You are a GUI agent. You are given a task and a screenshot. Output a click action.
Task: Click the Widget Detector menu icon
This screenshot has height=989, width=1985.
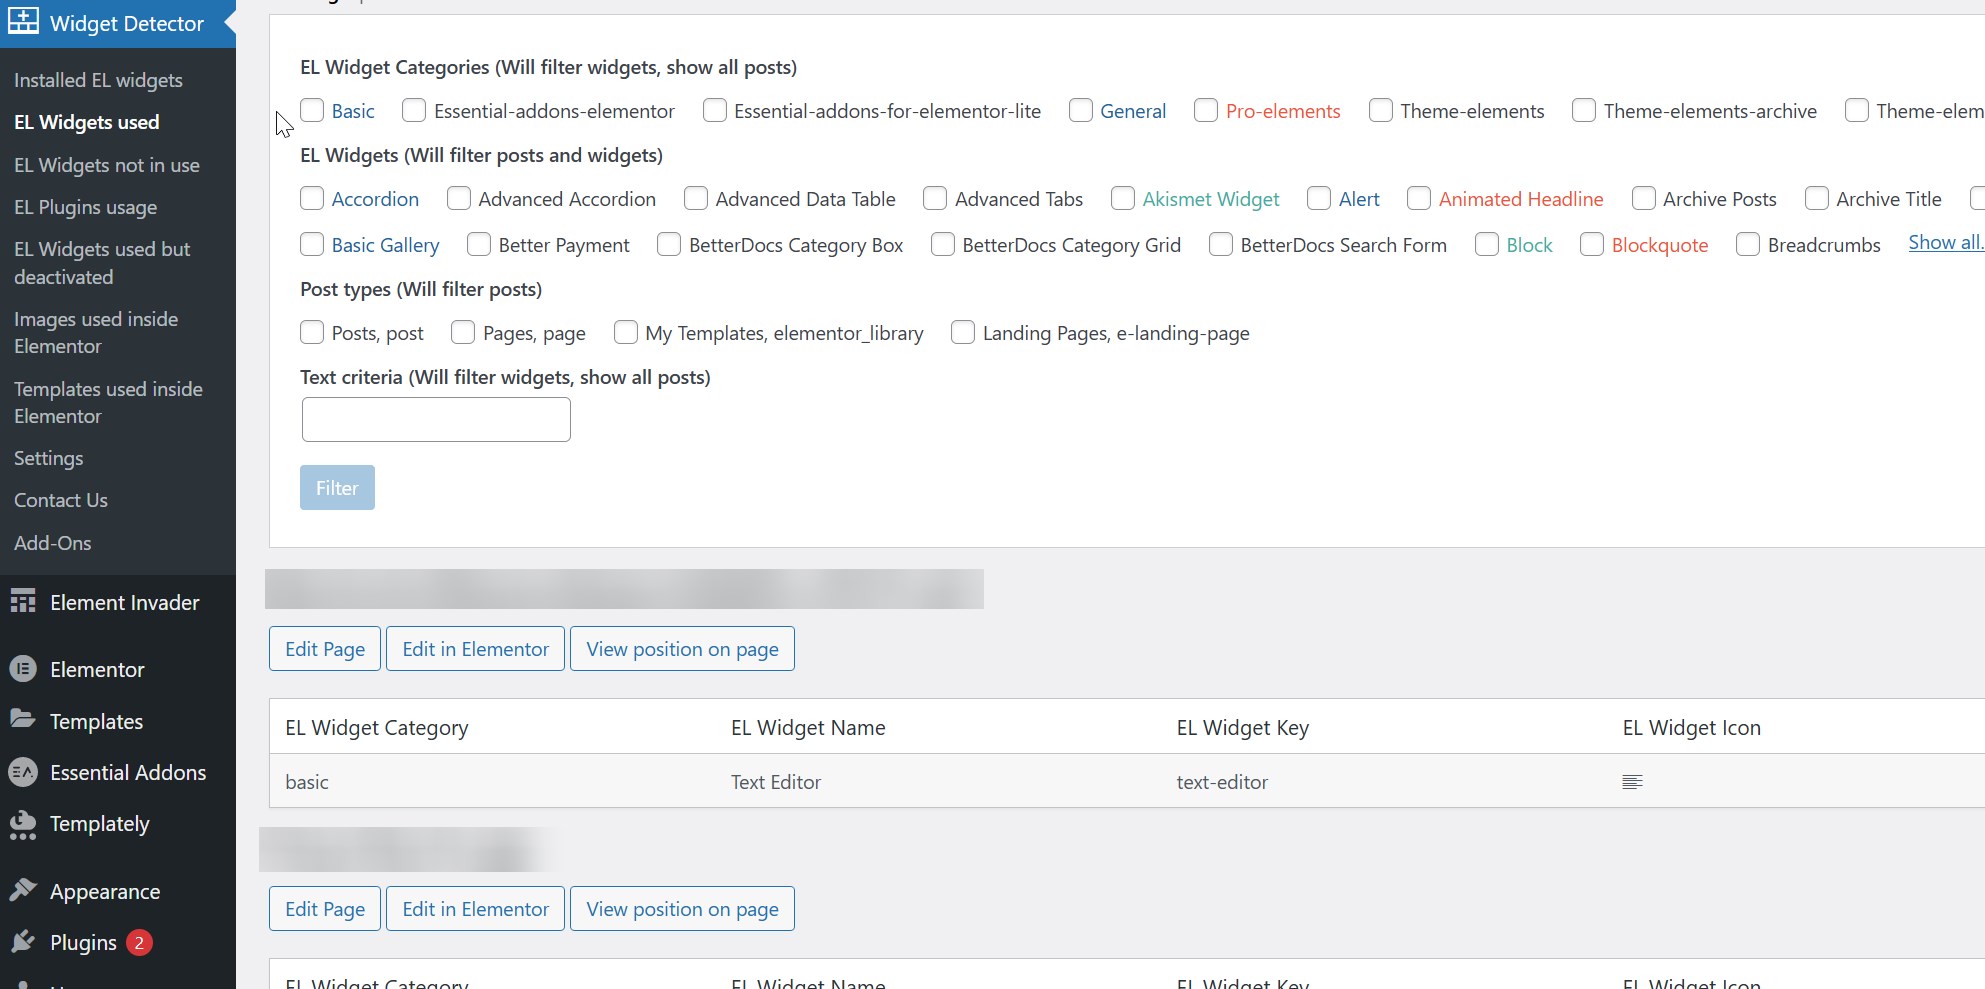(x=23, y=21)
